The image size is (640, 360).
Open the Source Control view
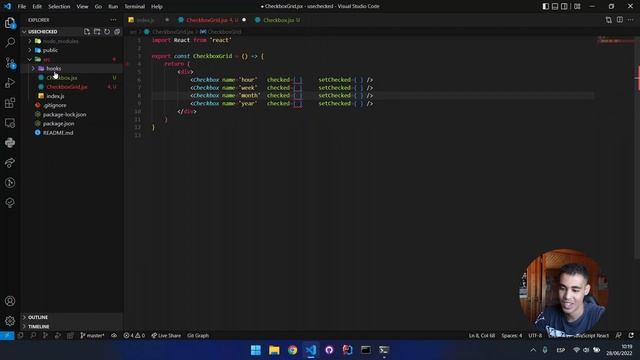tap(10, 63)
